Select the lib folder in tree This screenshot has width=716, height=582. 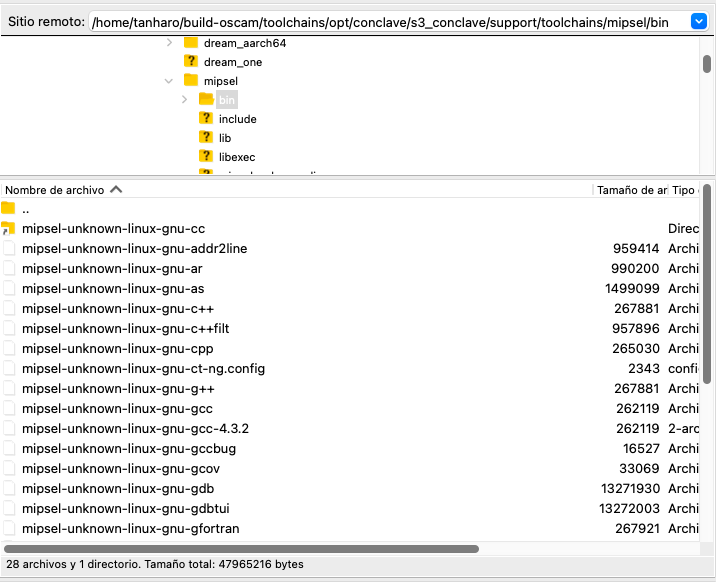(x=225, y=138)
